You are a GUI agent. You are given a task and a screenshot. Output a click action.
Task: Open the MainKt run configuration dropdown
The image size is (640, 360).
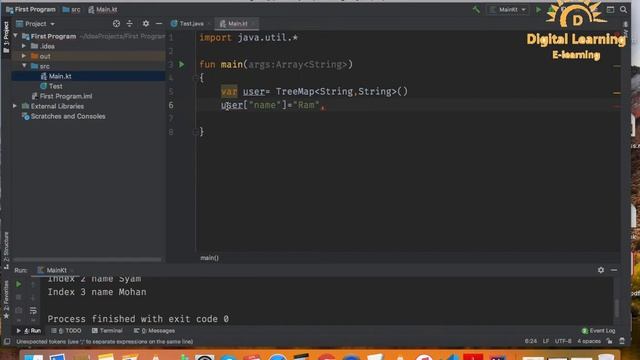coord(508,9)
